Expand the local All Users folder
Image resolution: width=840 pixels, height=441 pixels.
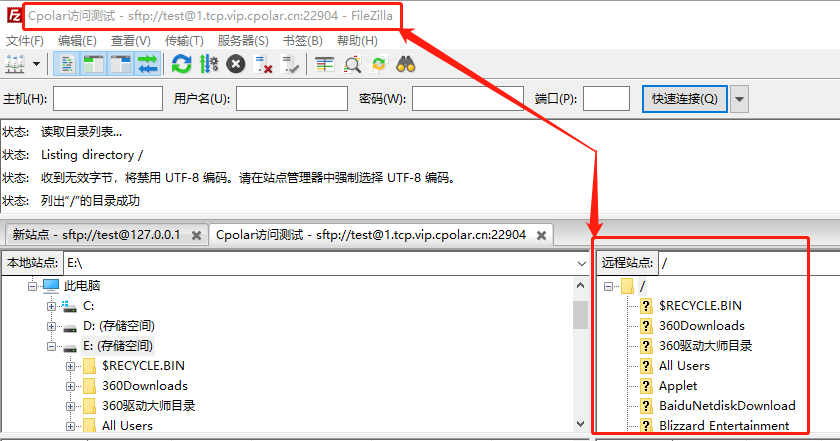(x=70, y=427)
